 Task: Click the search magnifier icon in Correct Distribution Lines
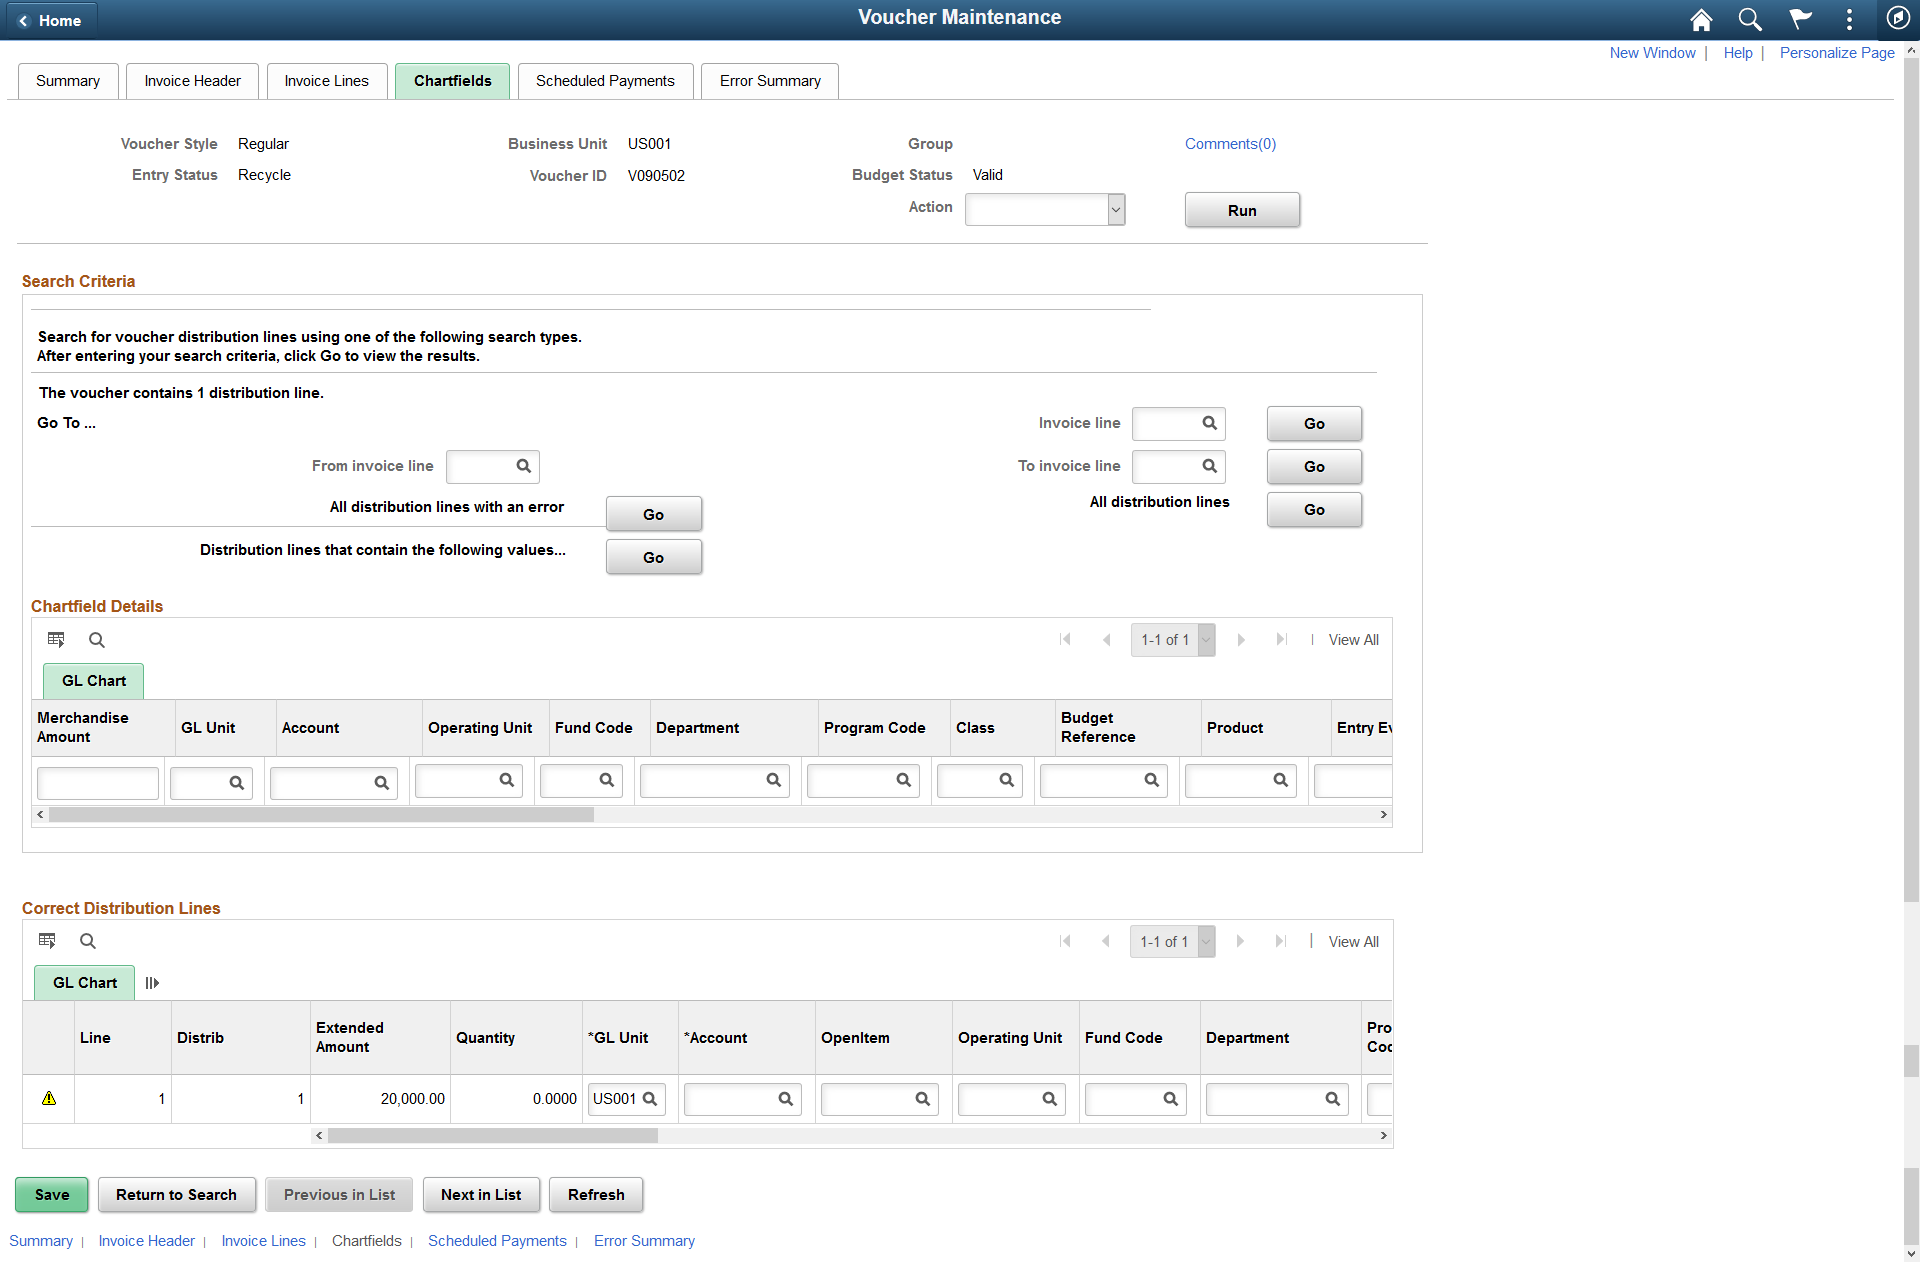point(89,941)
